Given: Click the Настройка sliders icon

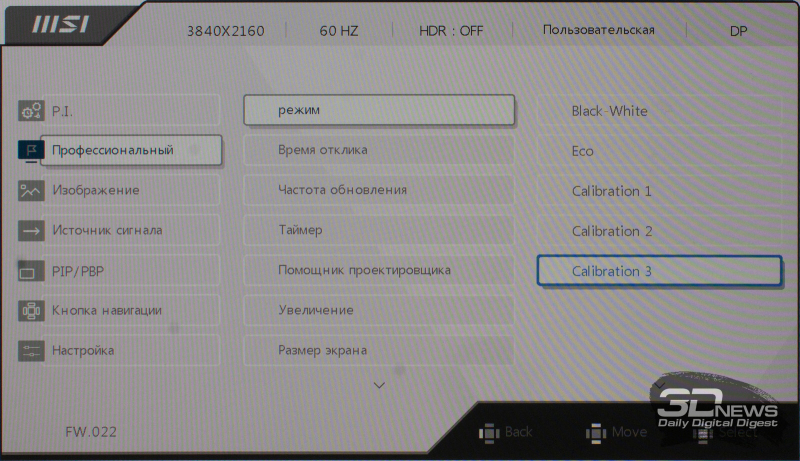Looking at the screenshot, I should [31, 351].
